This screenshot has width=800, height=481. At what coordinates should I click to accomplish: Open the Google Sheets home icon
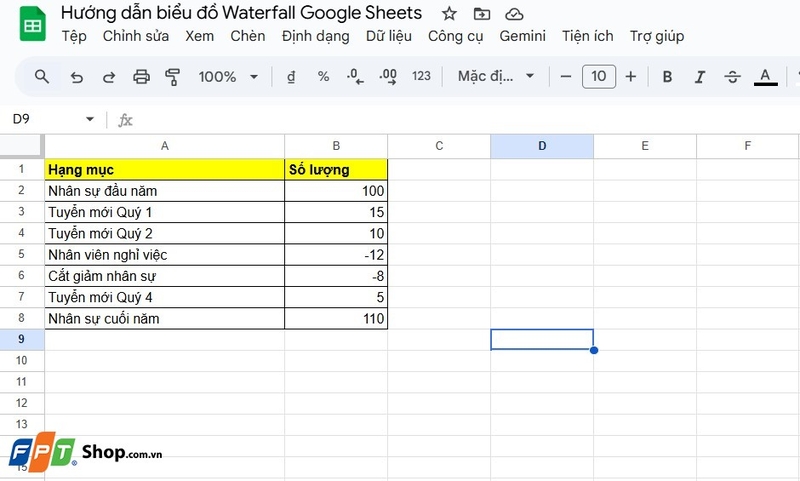click(x=33, y=23)
